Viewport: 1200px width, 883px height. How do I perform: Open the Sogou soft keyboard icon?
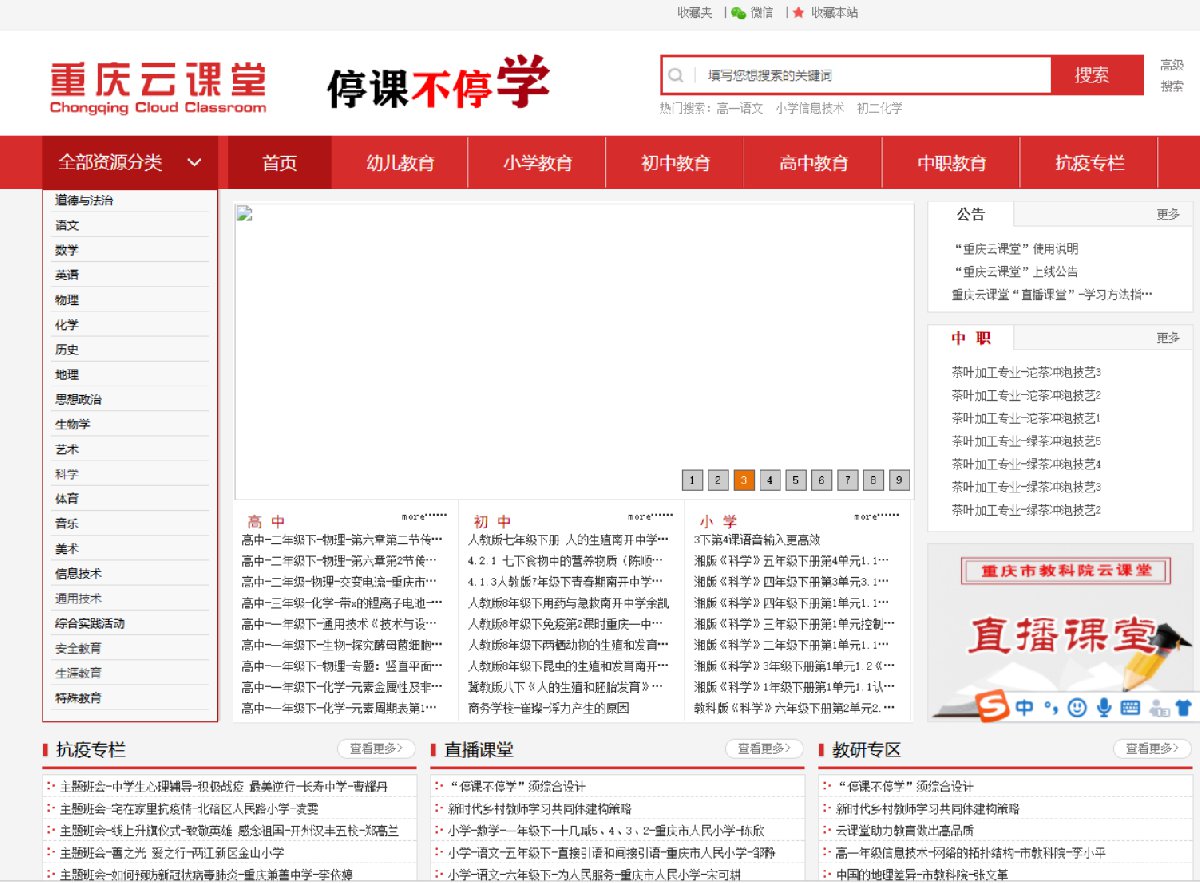[x=1131, y=707]
